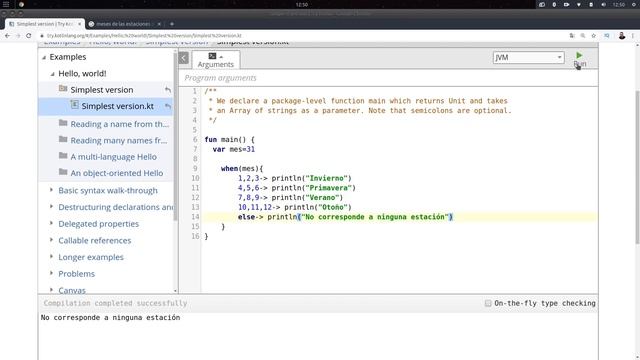The height and width of the screenshot is (360, 640).
Task: Open the browser three-dot menu
Action: click(633, 36)
